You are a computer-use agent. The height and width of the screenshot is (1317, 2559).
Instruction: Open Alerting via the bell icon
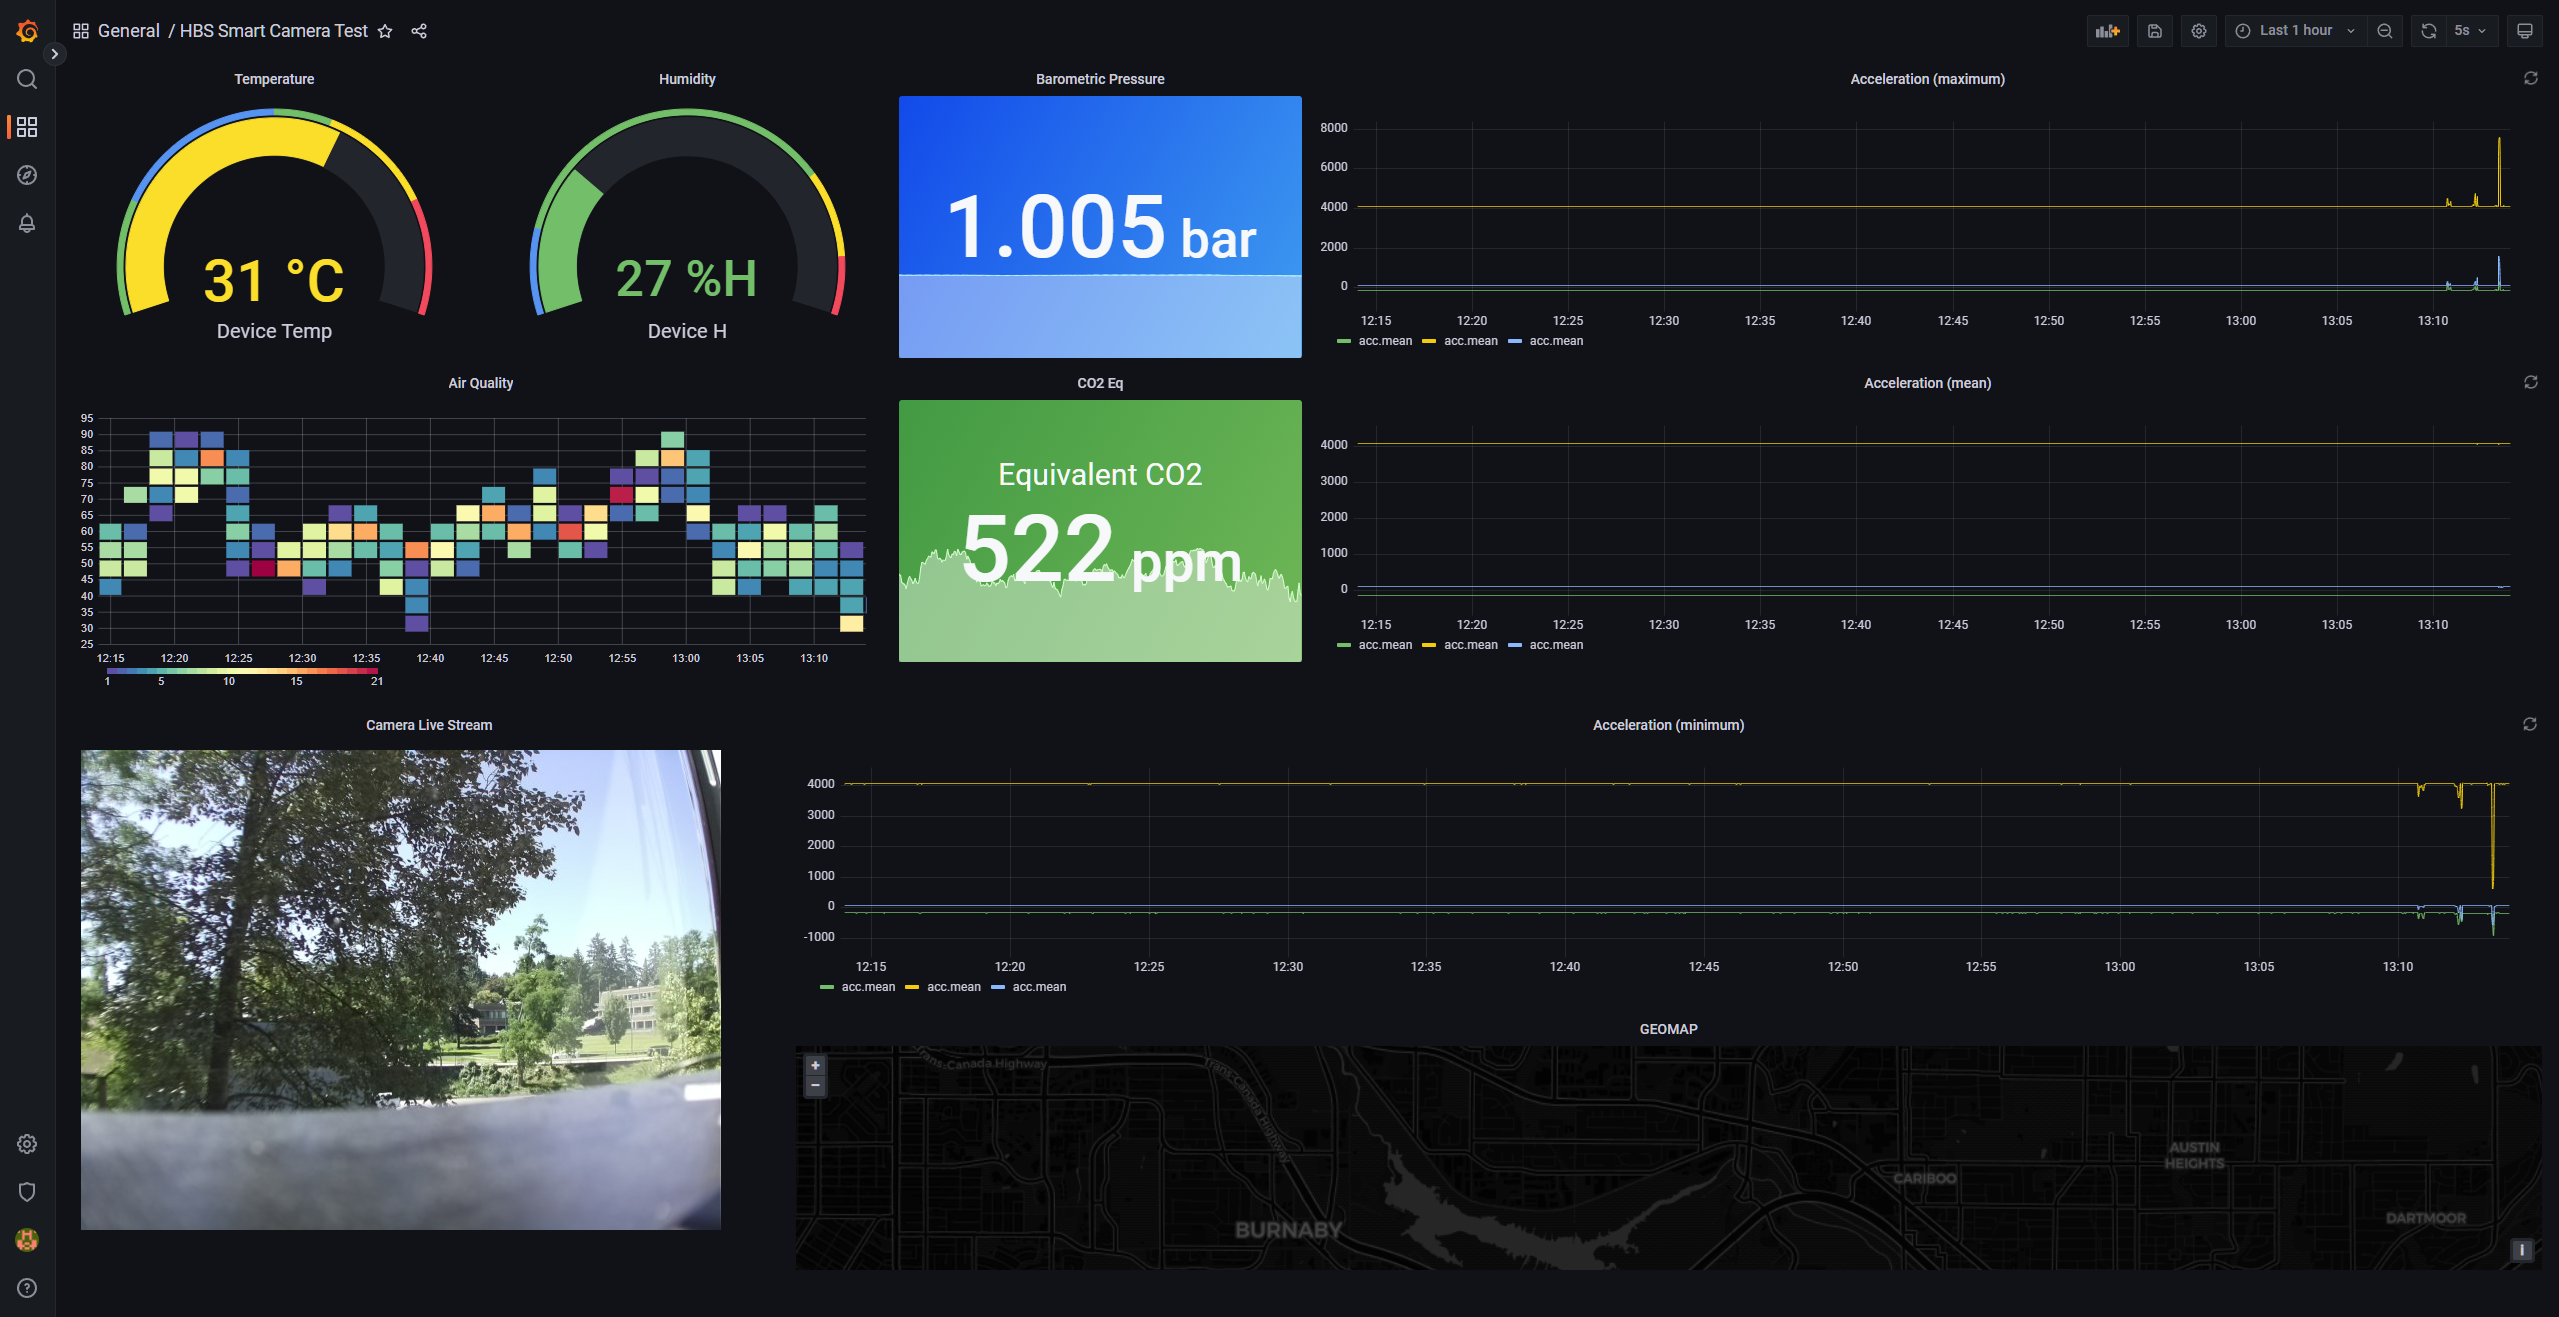coord(26,223)
